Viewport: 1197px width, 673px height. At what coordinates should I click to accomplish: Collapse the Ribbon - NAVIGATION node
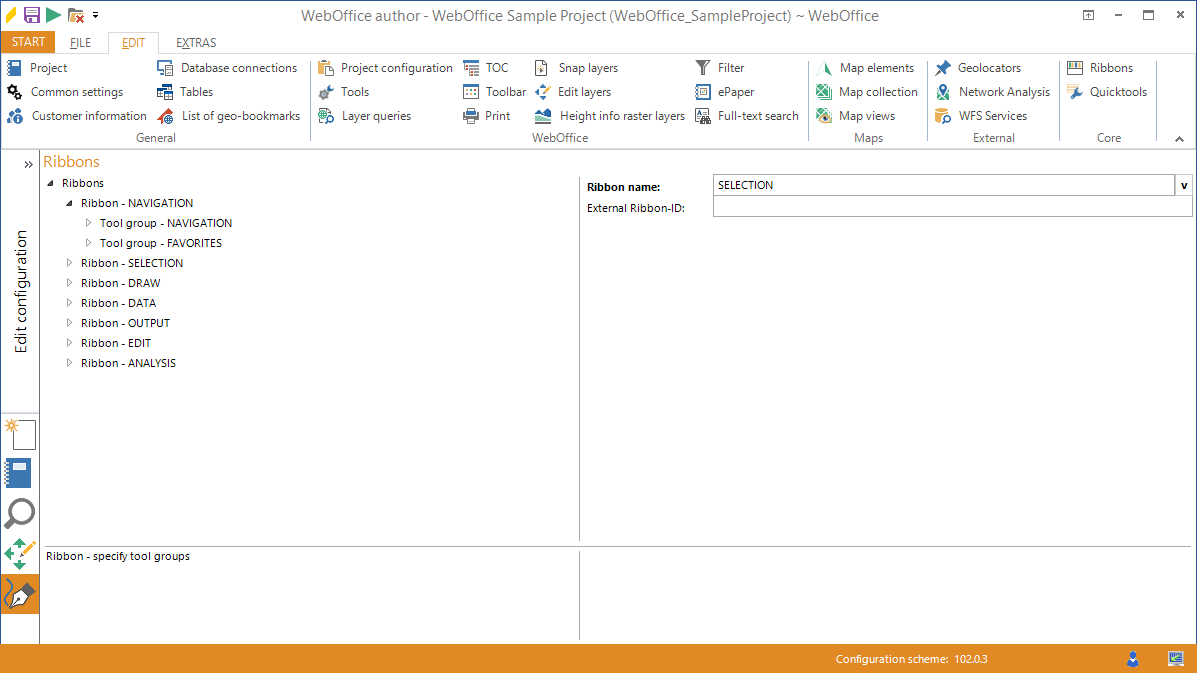(x=67, y=202)
